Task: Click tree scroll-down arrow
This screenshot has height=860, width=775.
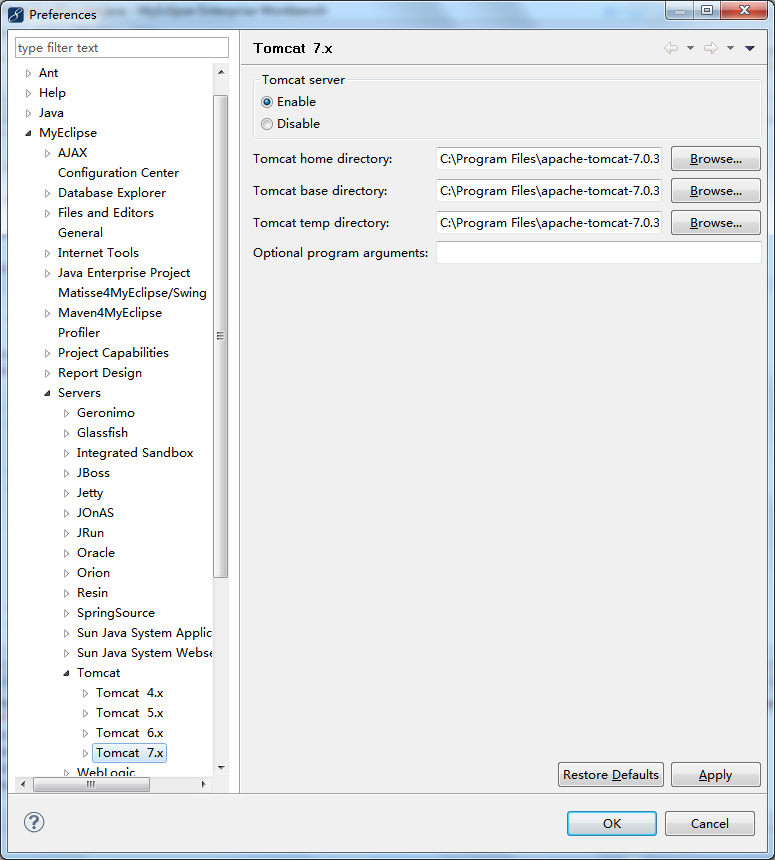Action: point(221,768)
